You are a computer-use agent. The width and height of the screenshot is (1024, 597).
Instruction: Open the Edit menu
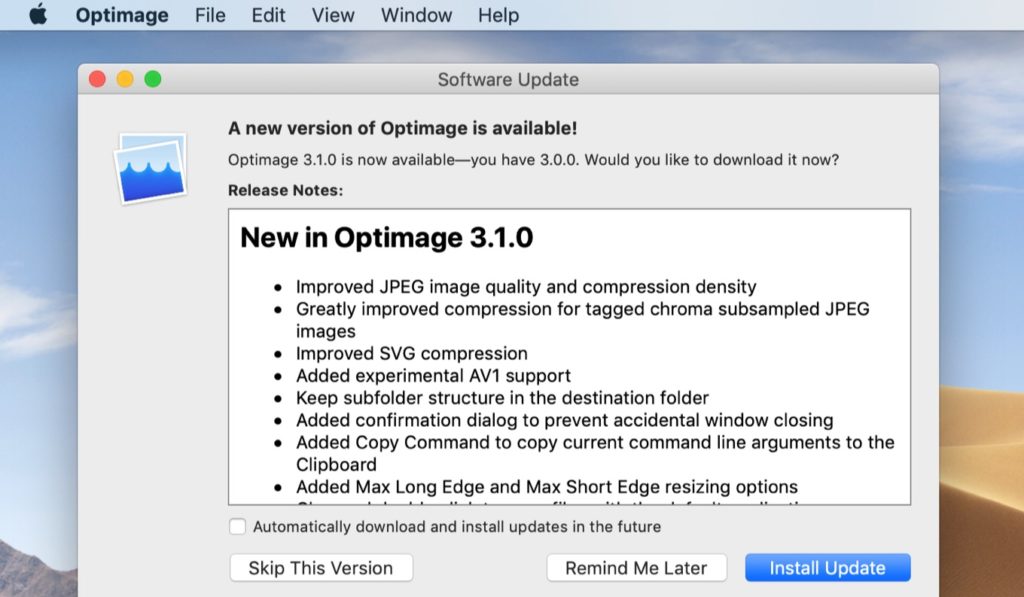click(267, 15)
